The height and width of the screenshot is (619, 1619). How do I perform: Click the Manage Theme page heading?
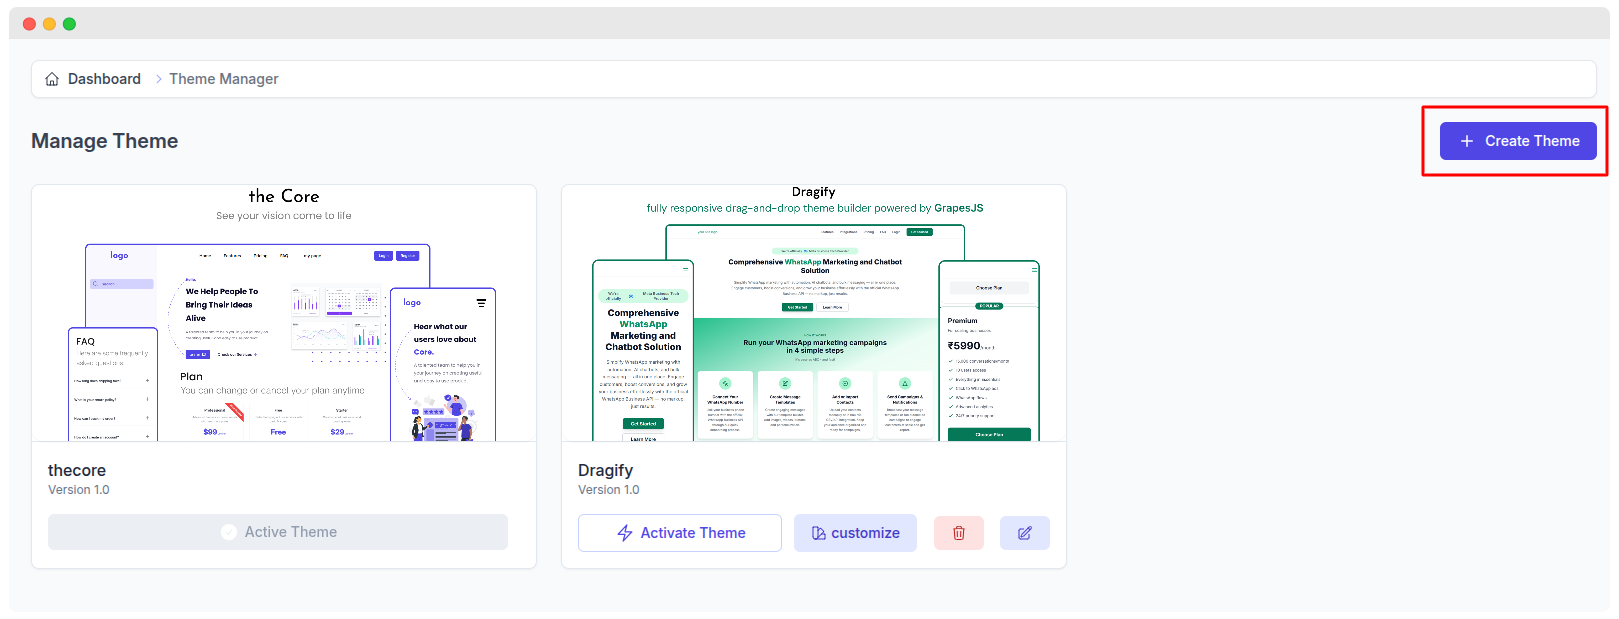coord(104,141)
